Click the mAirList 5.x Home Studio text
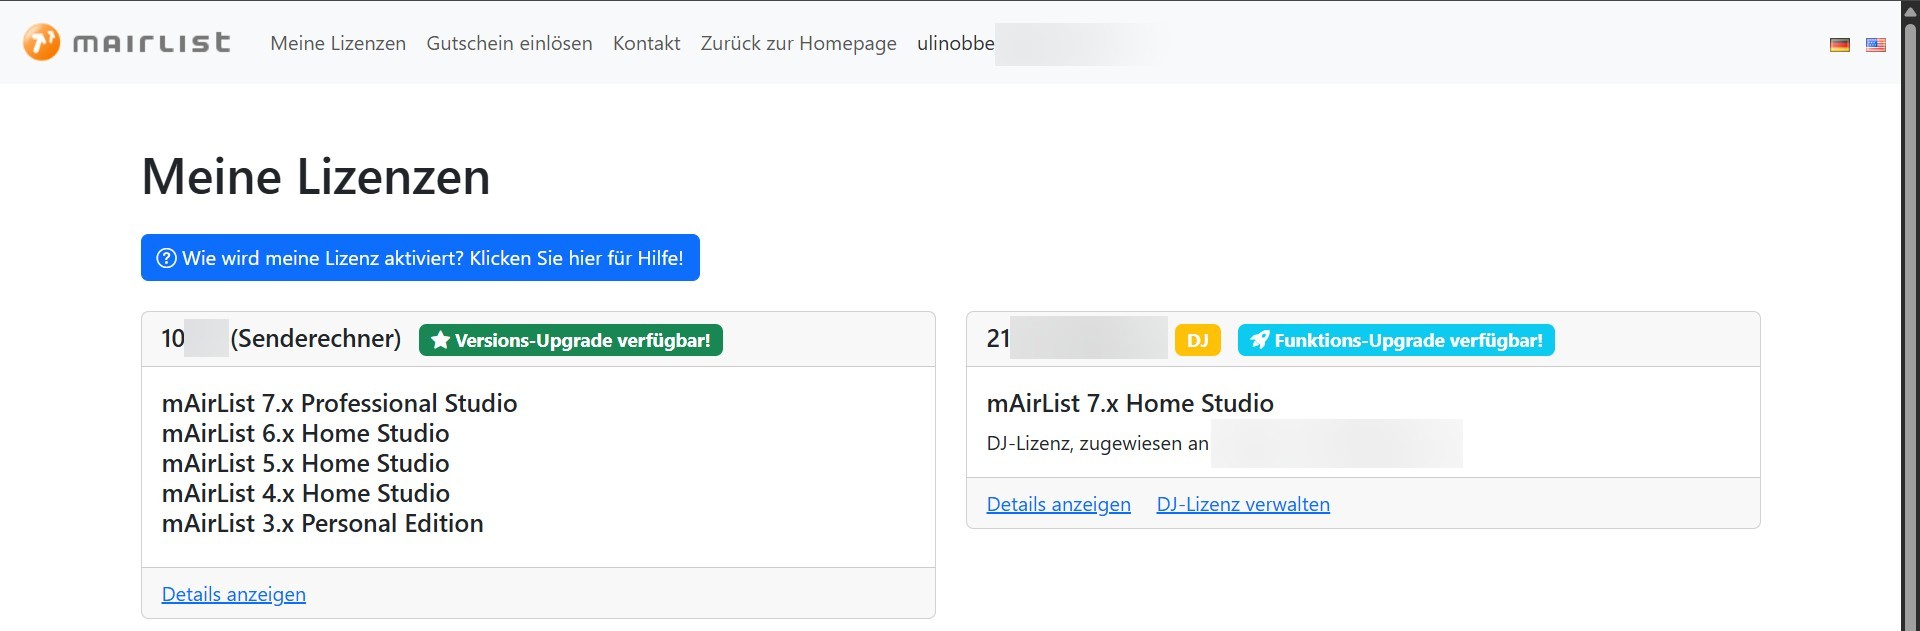1920x631 pixels. pyautogui.click(x=306, y=463)
